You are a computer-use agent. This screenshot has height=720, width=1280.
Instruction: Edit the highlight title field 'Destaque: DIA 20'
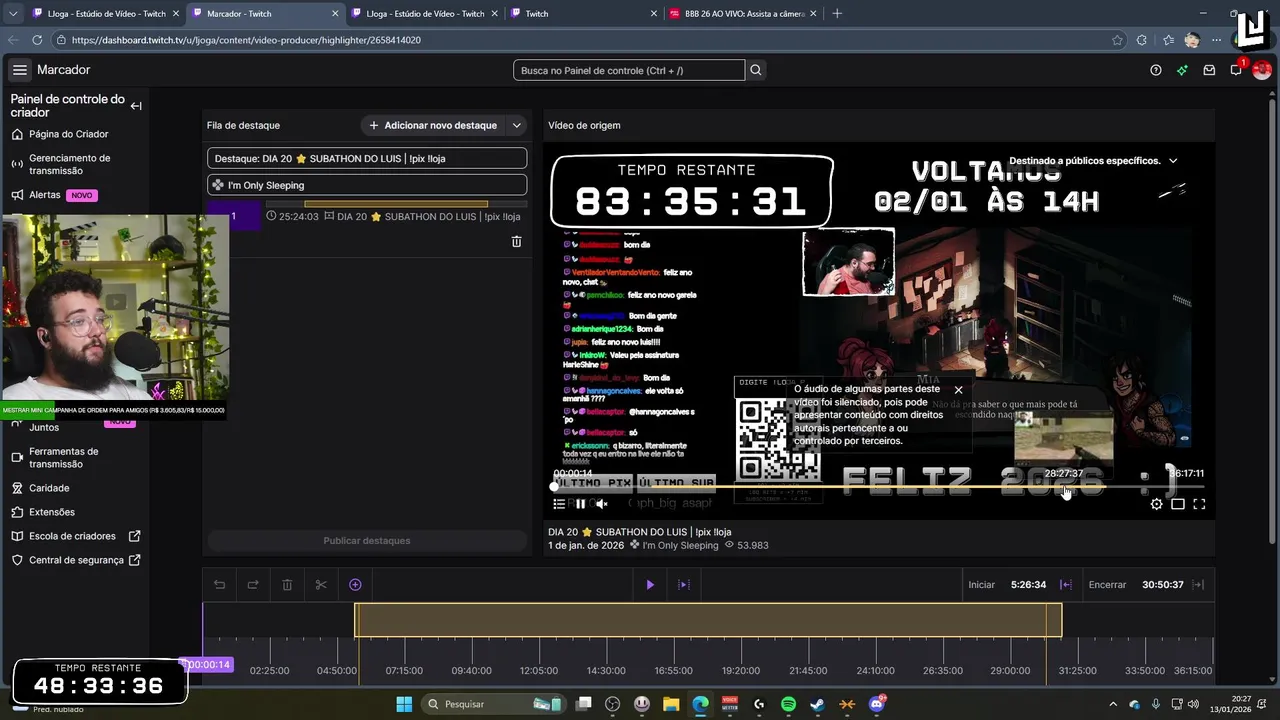[367, 158]
